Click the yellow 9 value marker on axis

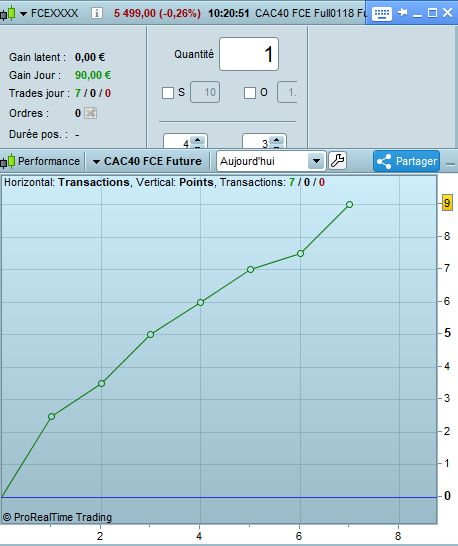pos(447,203)
